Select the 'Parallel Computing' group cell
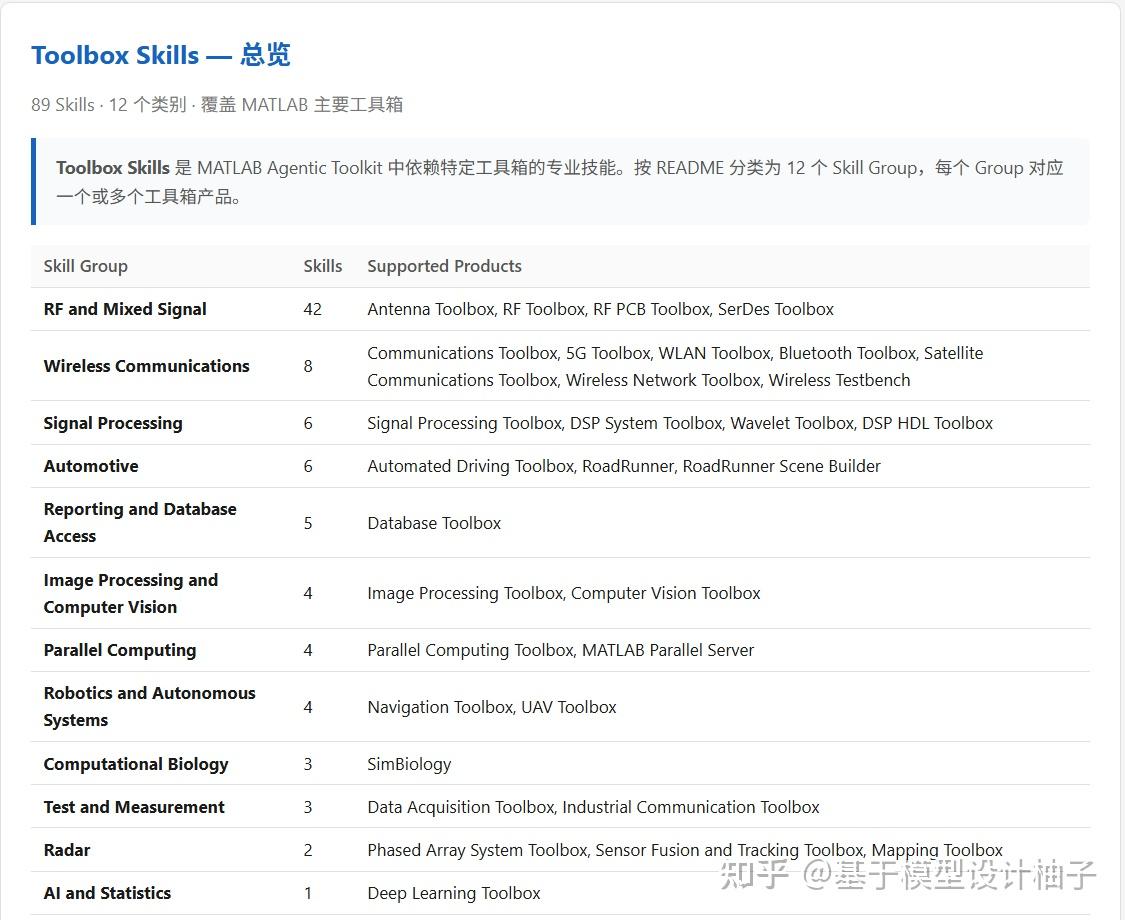 [x=120, y=650]
